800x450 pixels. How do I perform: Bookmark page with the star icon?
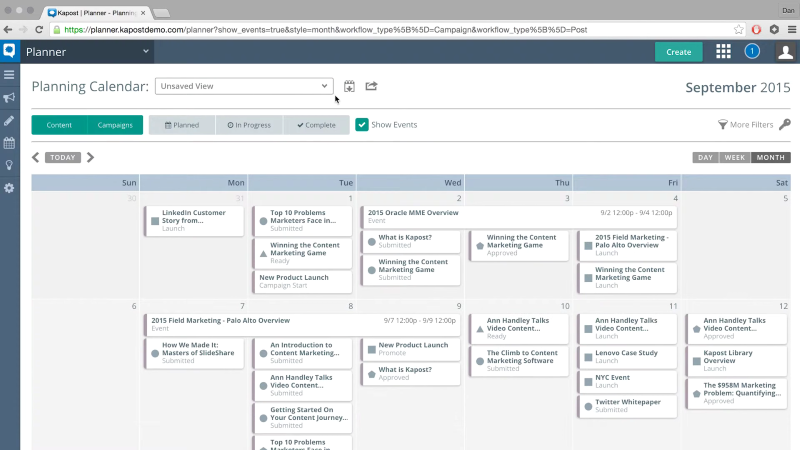[x=738, y=30]
